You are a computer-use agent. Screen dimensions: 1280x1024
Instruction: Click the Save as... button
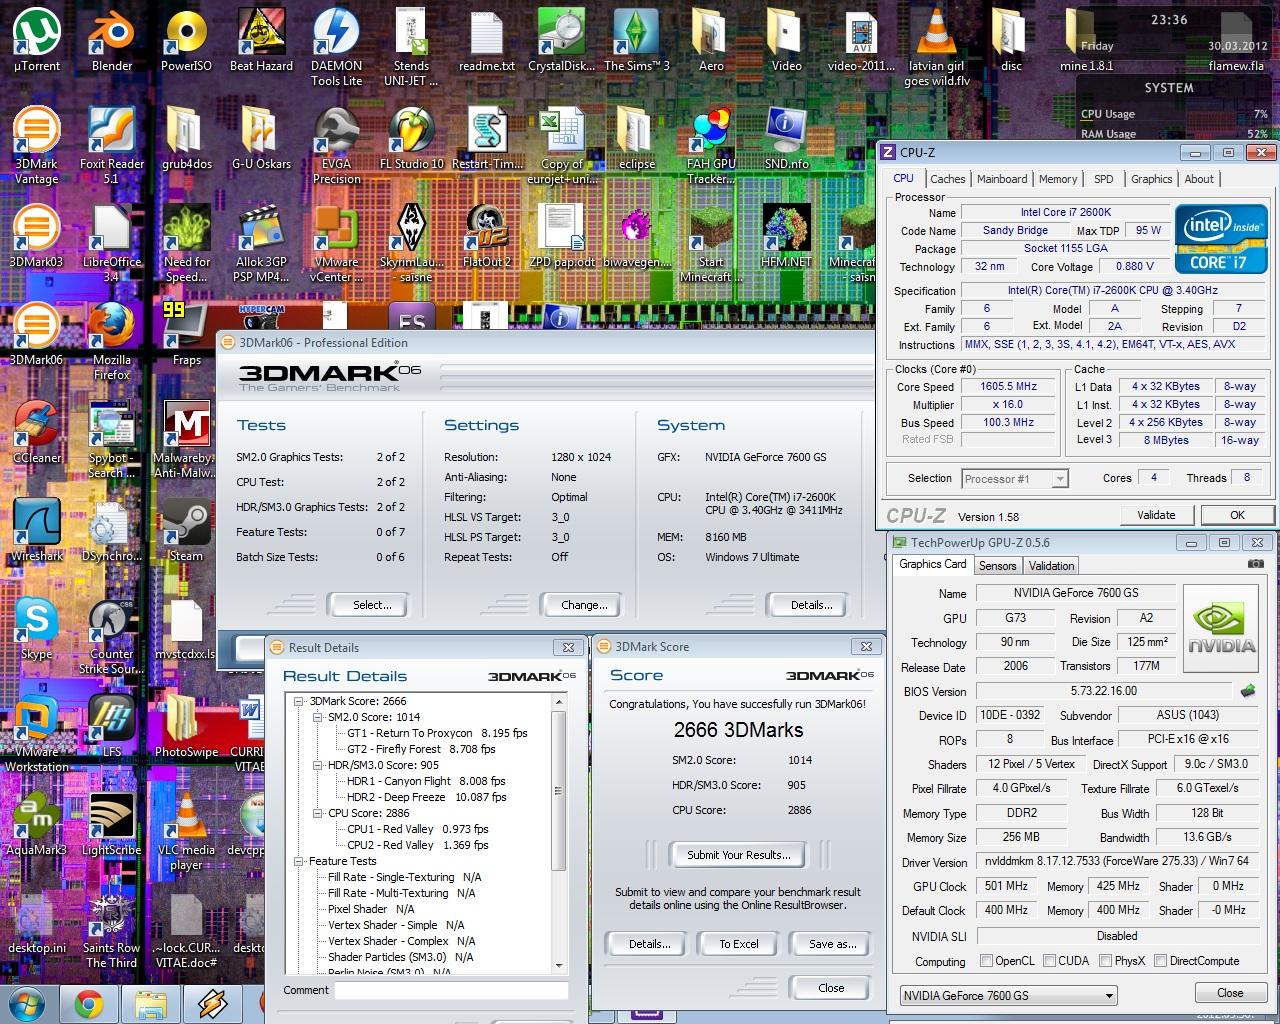[x=832, y=944]
